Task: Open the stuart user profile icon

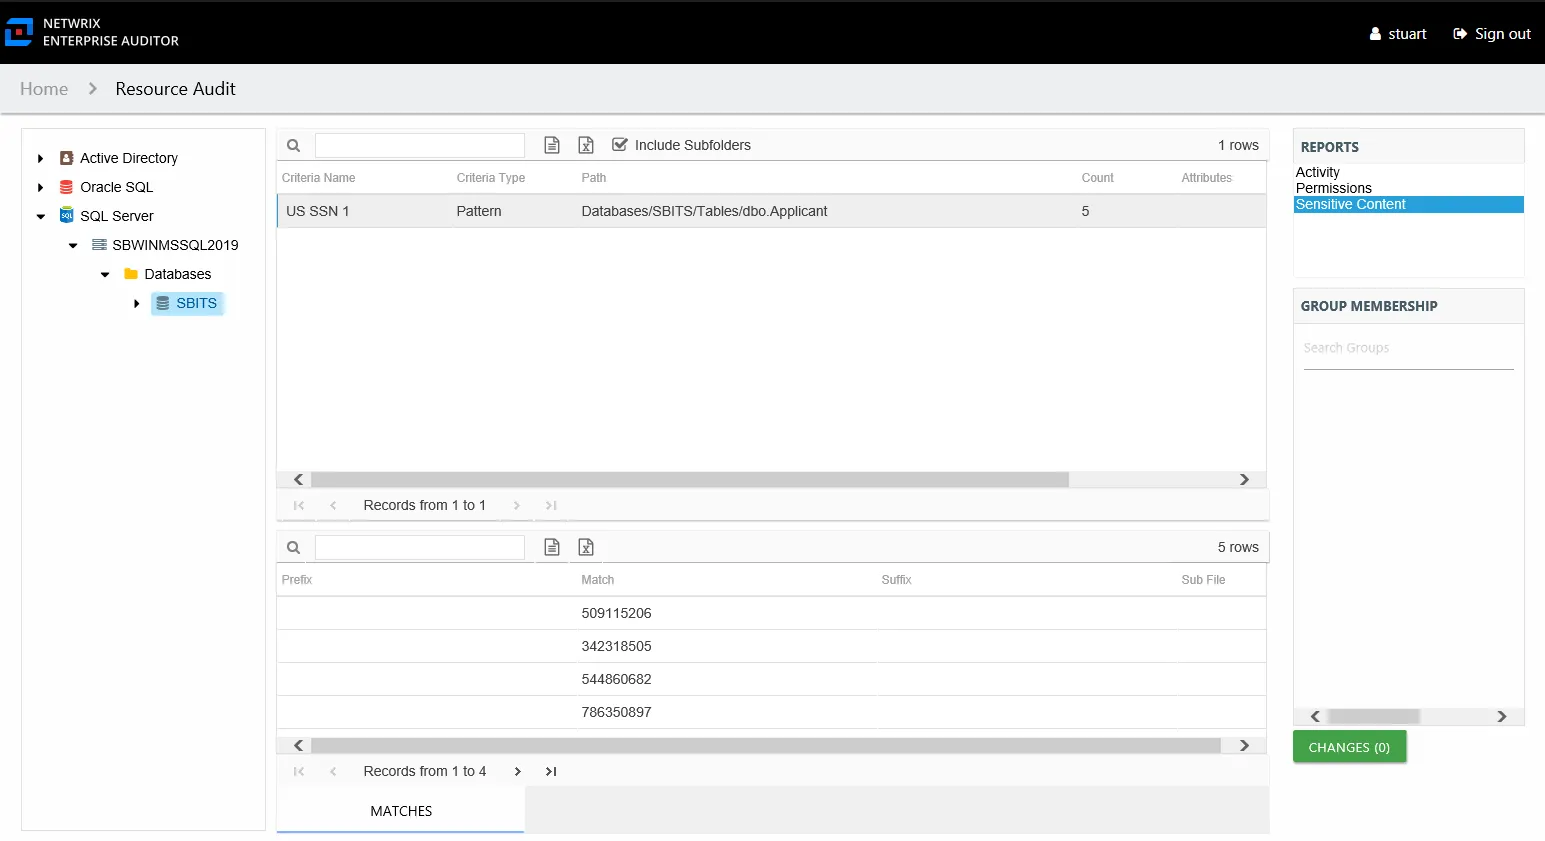Action: click(1375, 34)
